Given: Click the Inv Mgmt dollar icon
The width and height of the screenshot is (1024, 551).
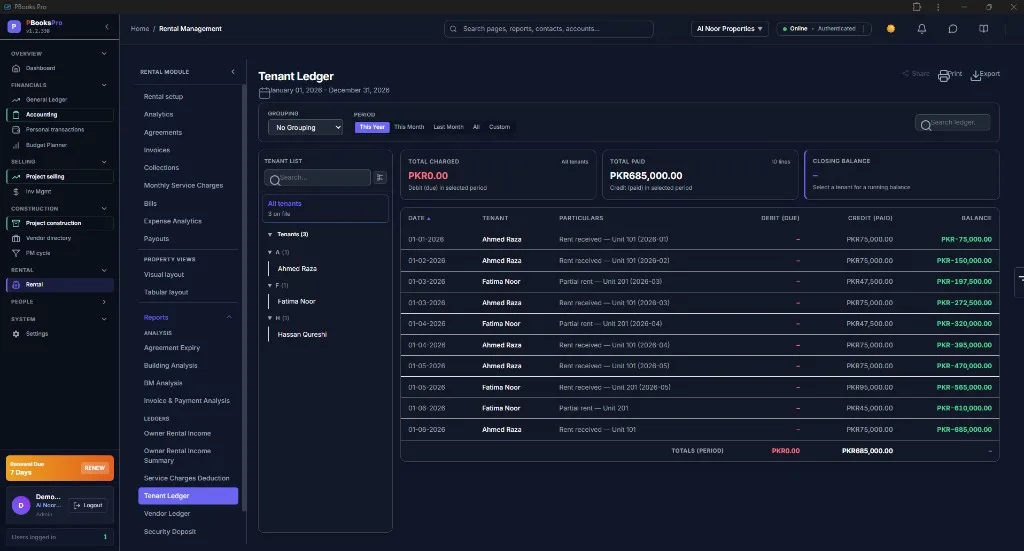Looking at the screenshot, I should tap(16, 192).
